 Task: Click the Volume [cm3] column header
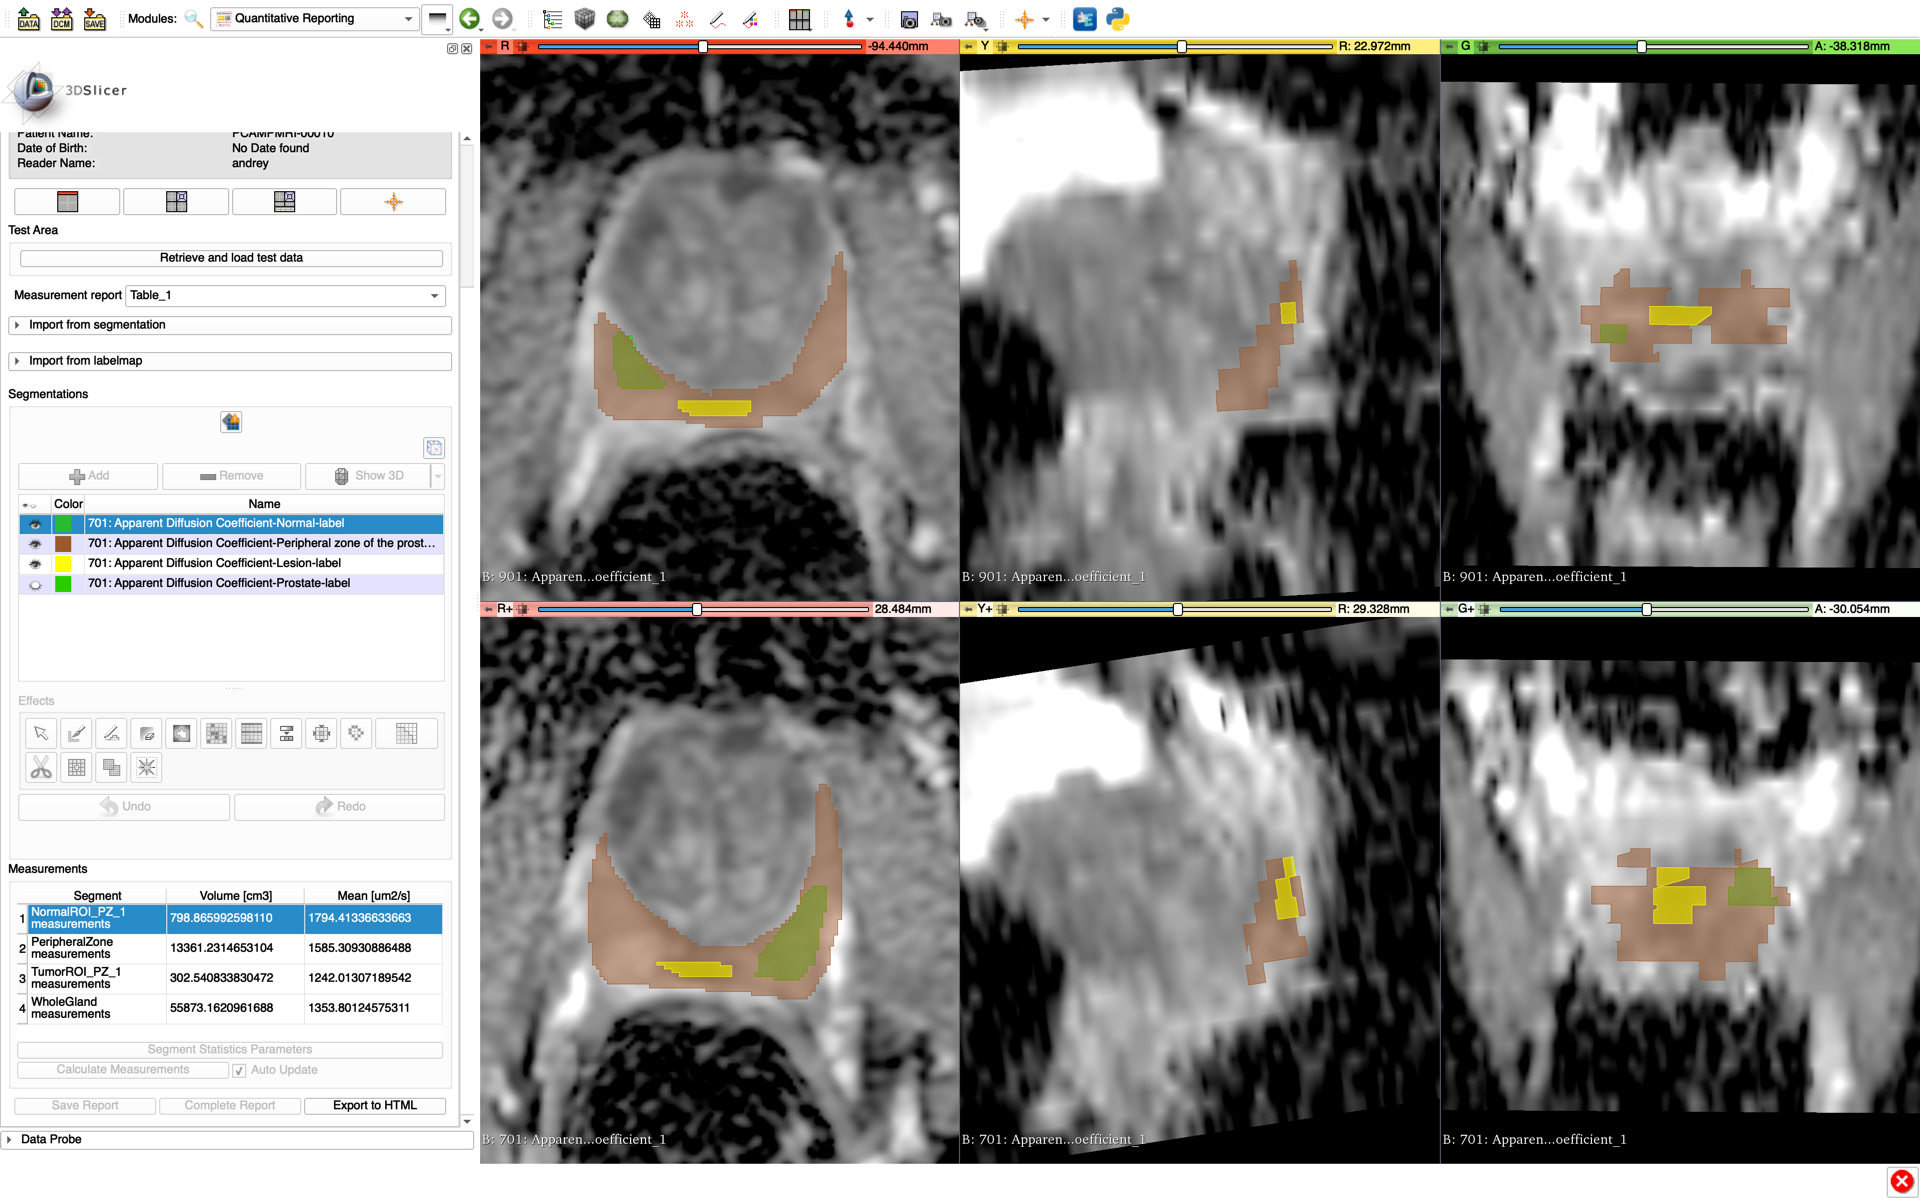pyautogui.click(x=235, y=896)
